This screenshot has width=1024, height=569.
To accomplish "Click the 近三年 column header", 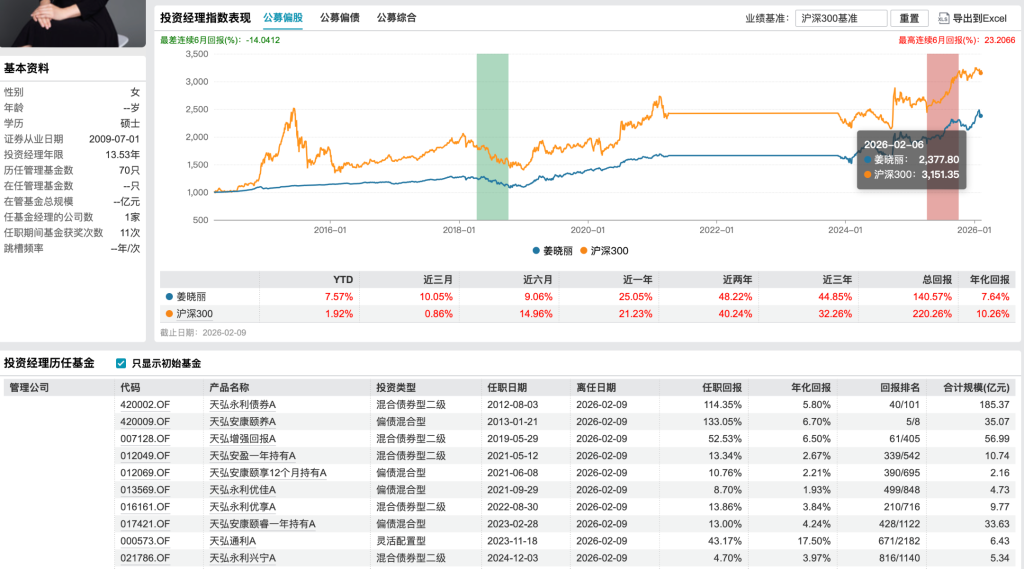I will click(837, 280).
